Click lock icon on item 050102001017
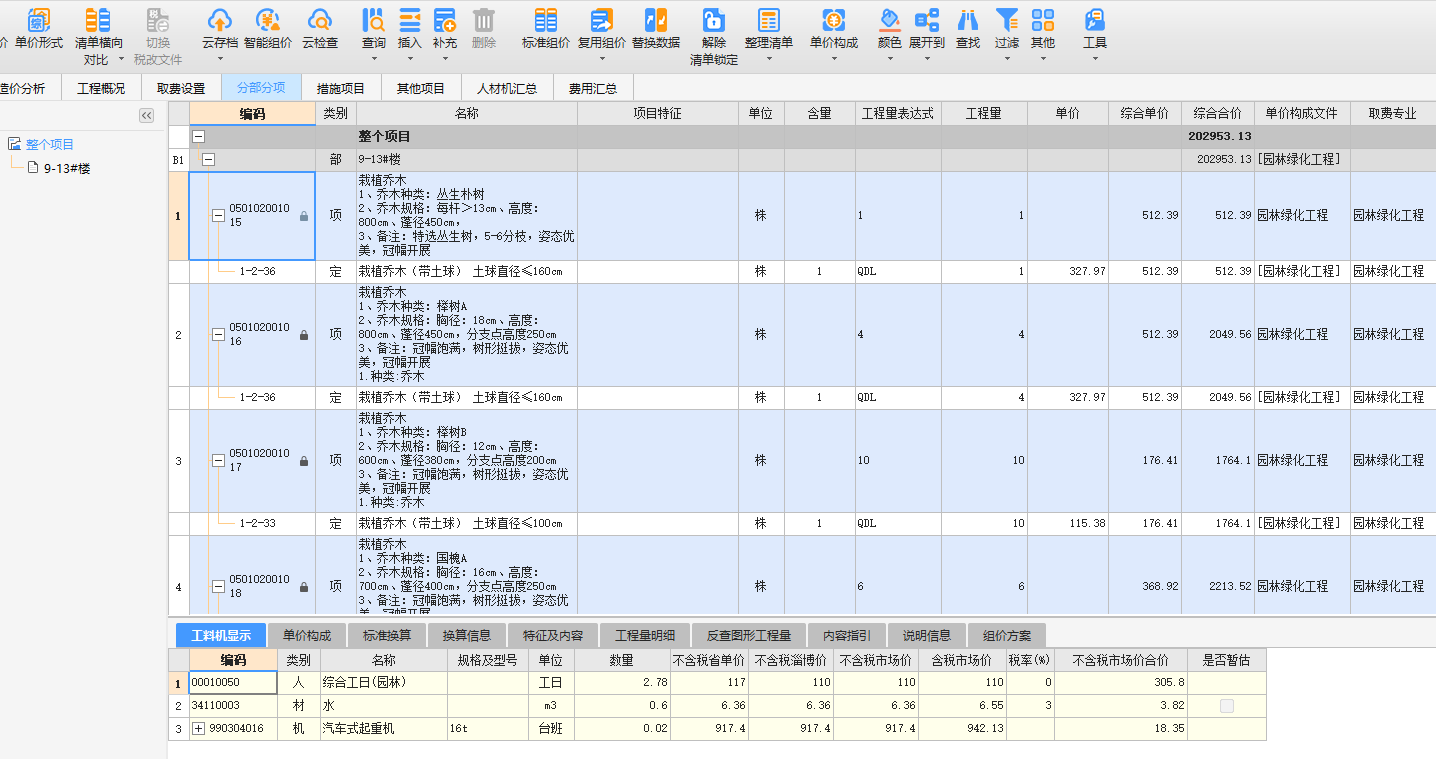1436x759 pixels. coord(304,461)
